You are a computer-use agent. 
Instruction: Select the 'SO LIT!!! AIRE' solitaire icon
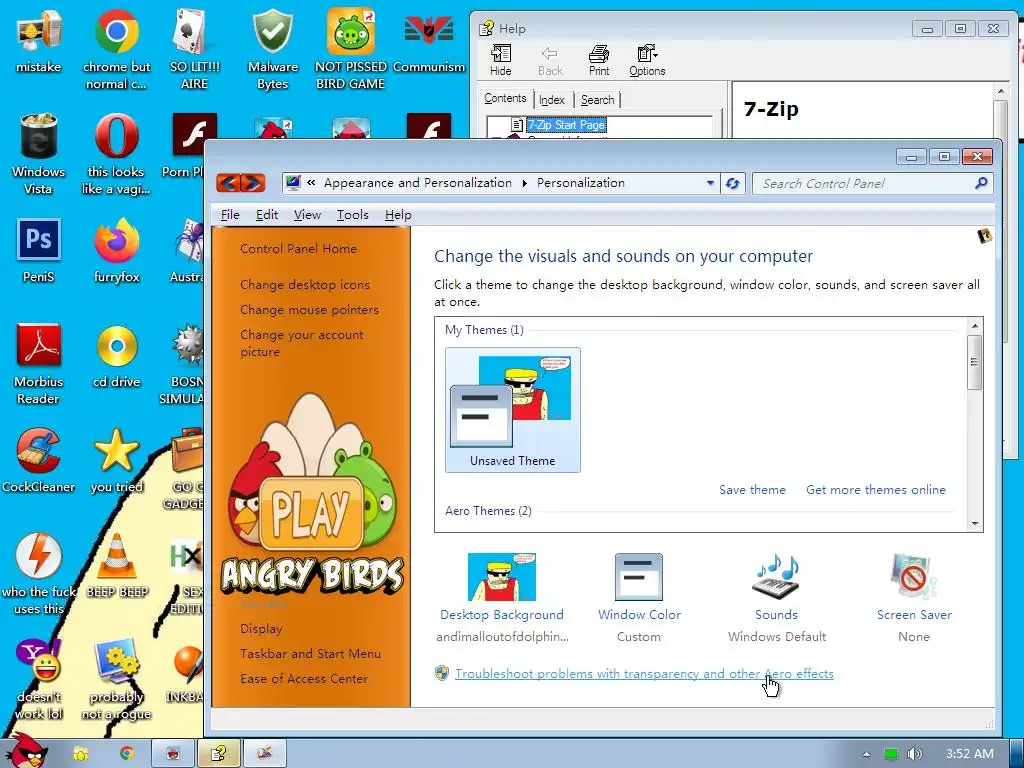[x=194, y=48]
